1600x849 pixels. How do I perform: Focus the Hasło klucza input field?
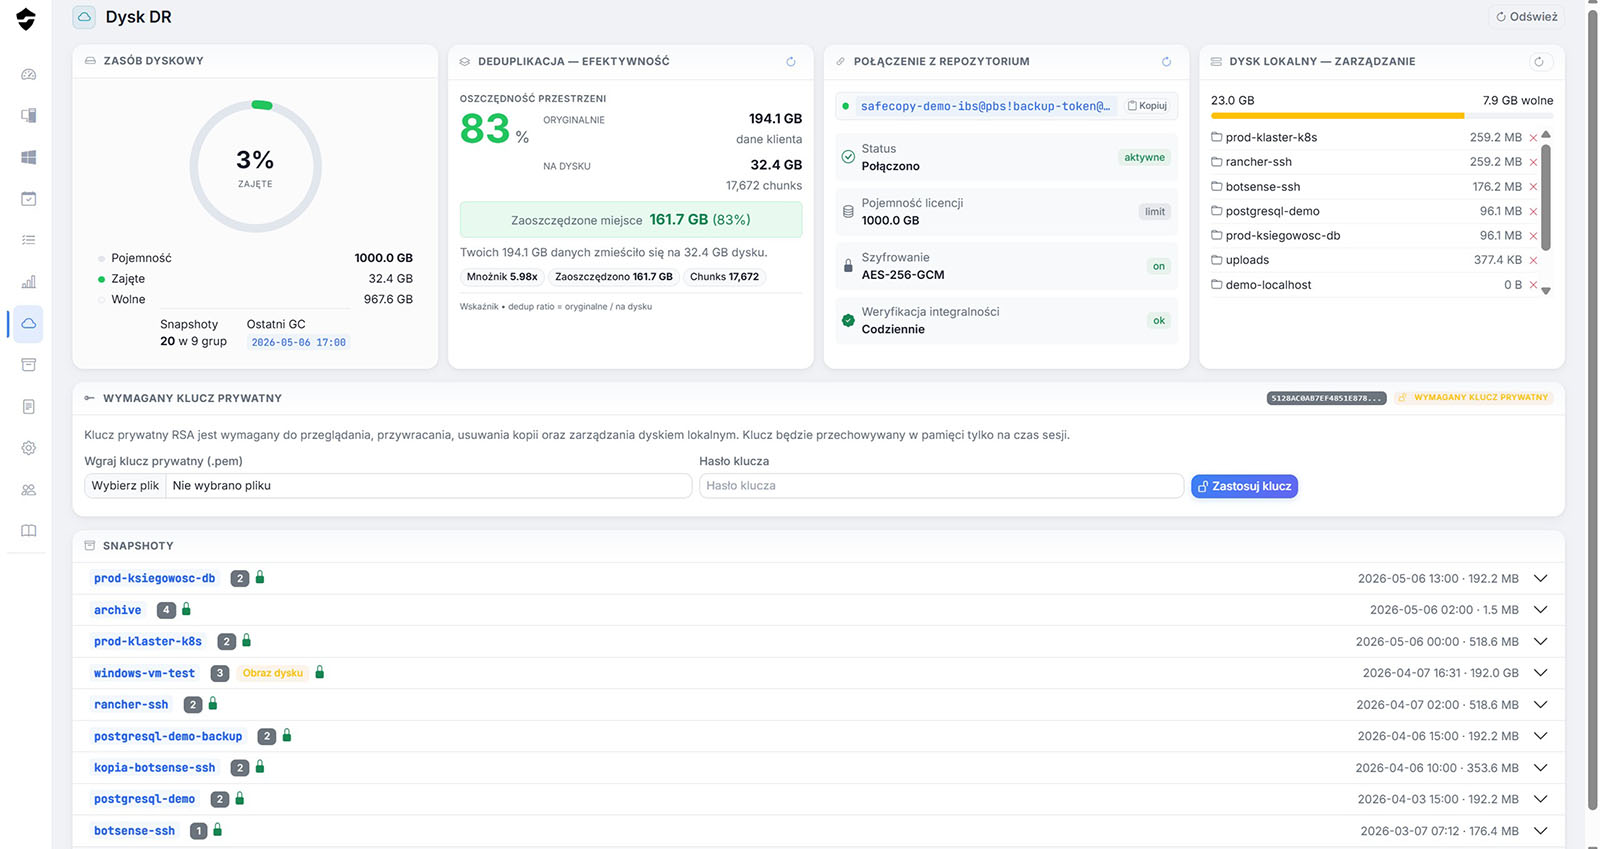coord(941,486)
